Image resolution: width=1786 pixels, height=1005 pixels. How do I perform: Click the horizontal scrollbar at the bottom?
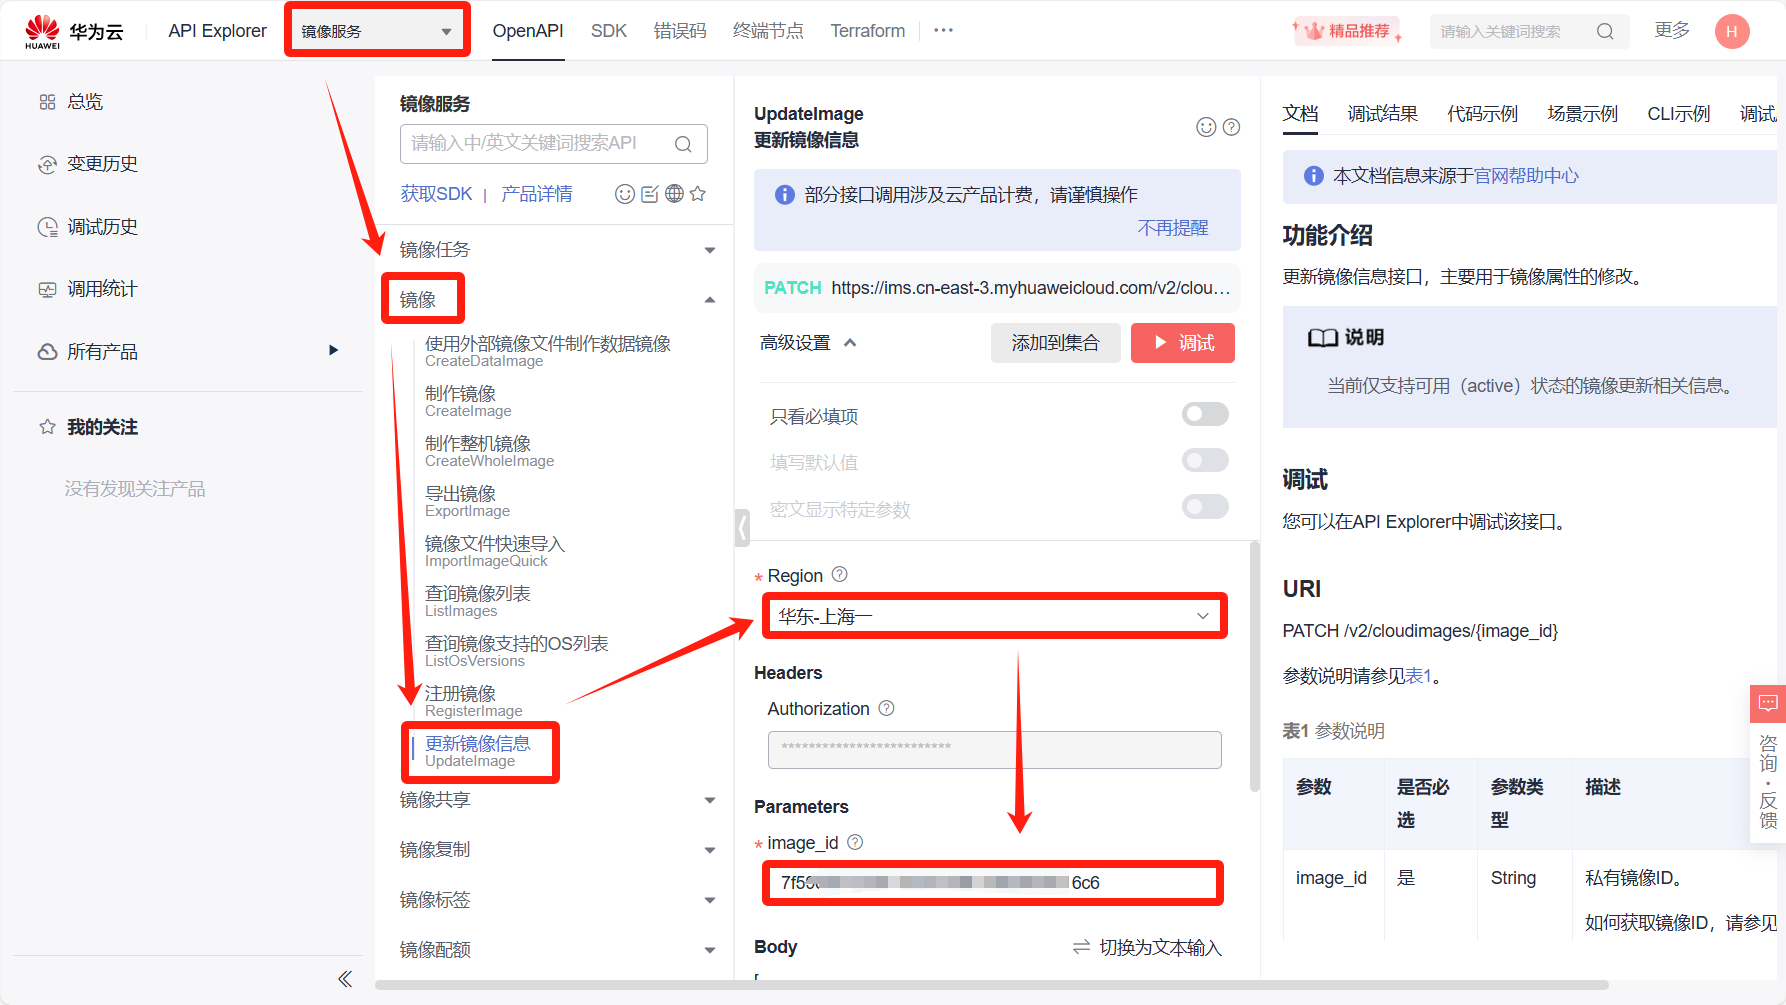tap(990, 985)
